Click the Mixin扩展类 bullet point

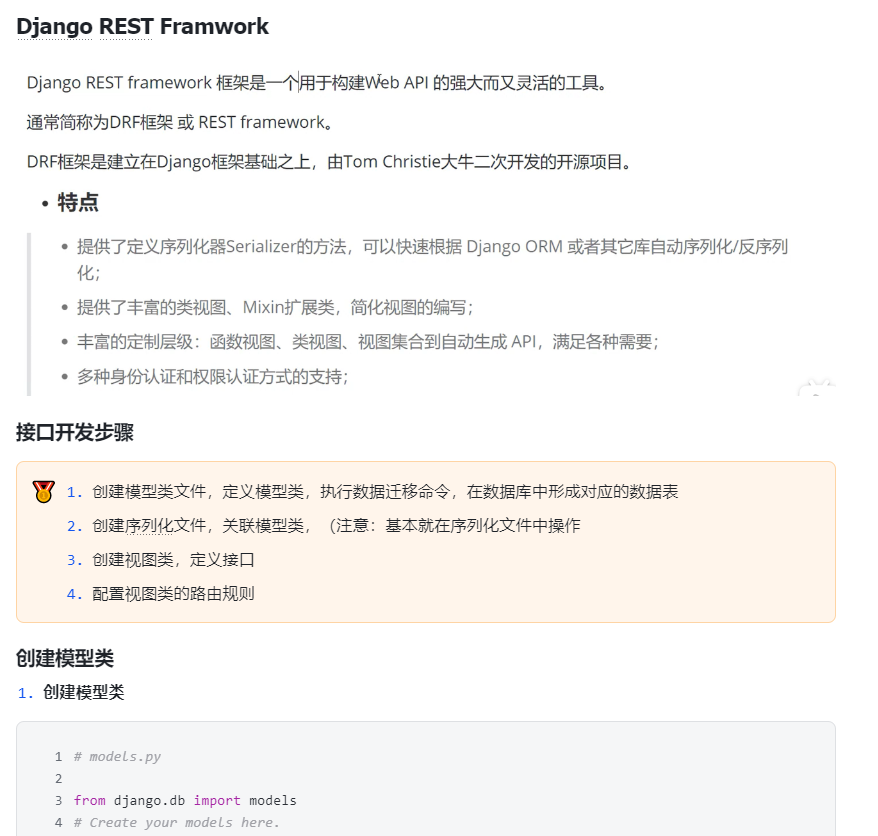tap(275, 307)
